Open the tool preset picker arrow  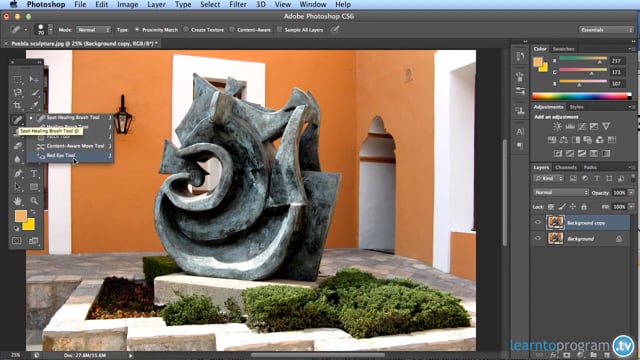[x=26, y=30]
